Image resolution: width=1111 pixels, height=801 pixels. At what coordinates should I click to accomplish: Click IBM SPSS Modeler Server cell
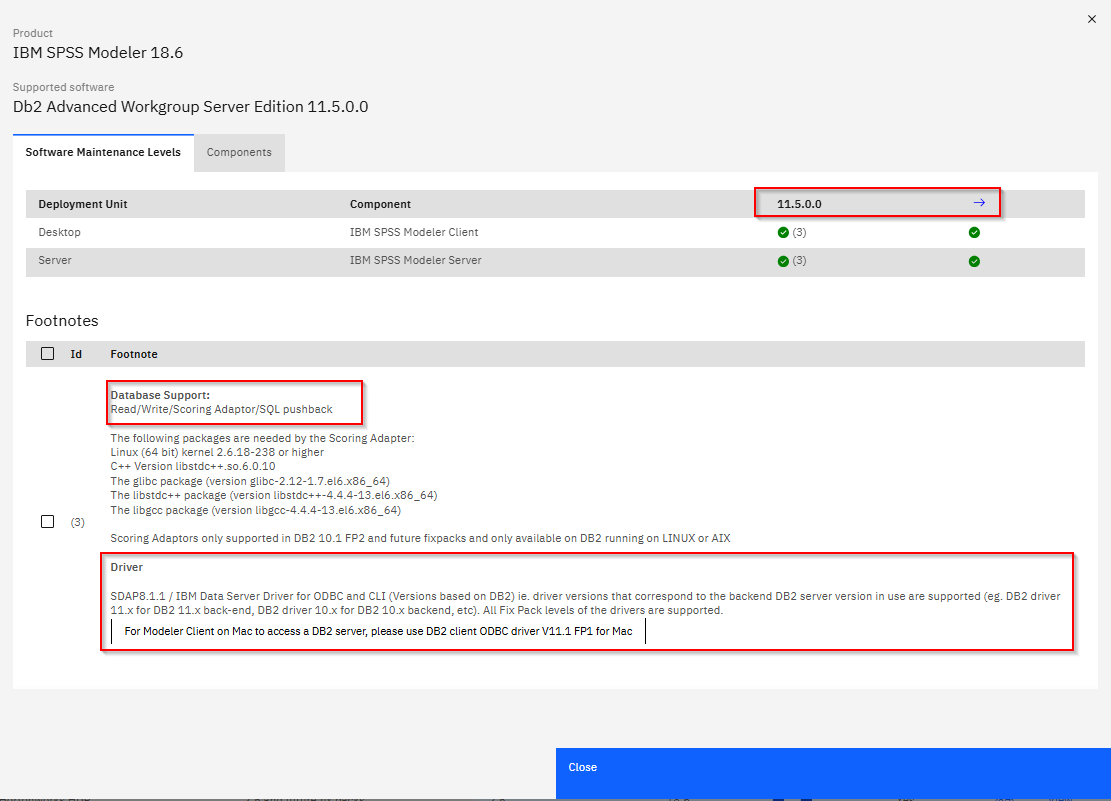coord(415,260)
